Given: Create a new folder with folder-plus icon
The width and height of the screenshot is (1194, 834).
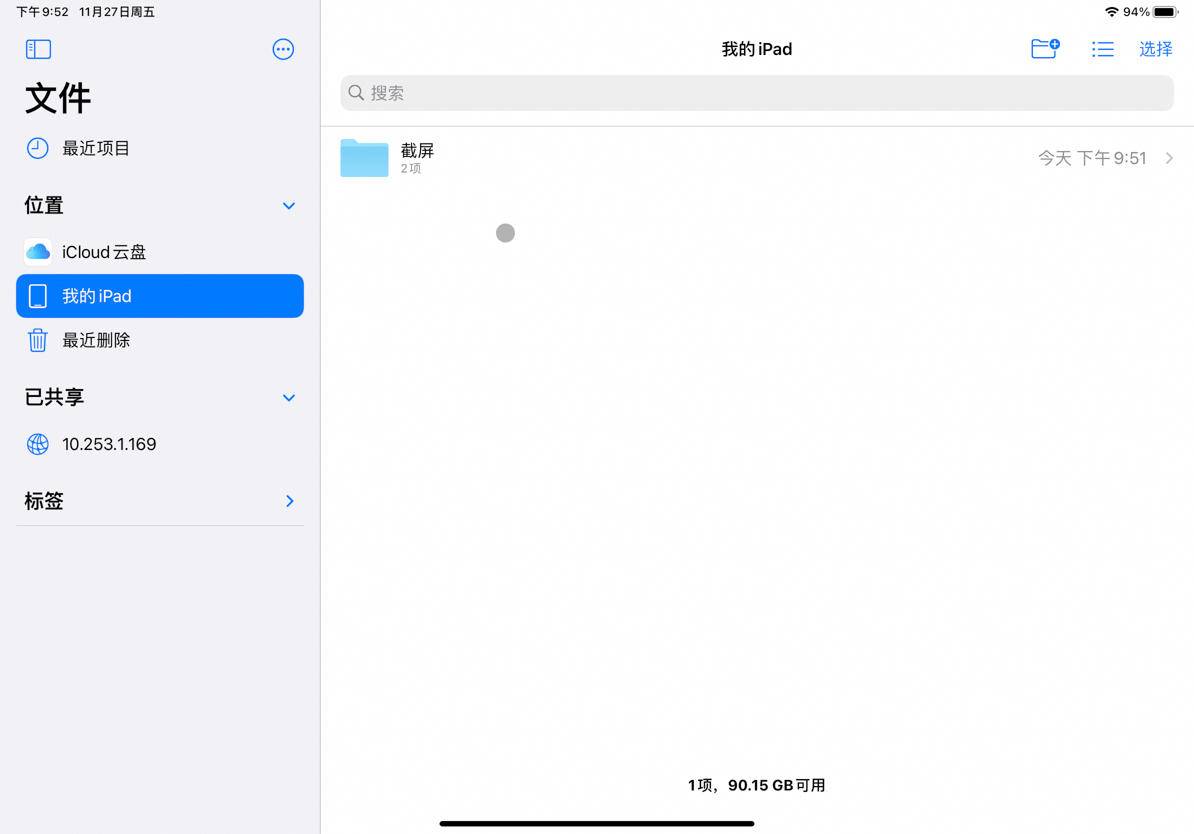Looking at the screenshot, I should pyautogui.click(x=1045, y=49).
